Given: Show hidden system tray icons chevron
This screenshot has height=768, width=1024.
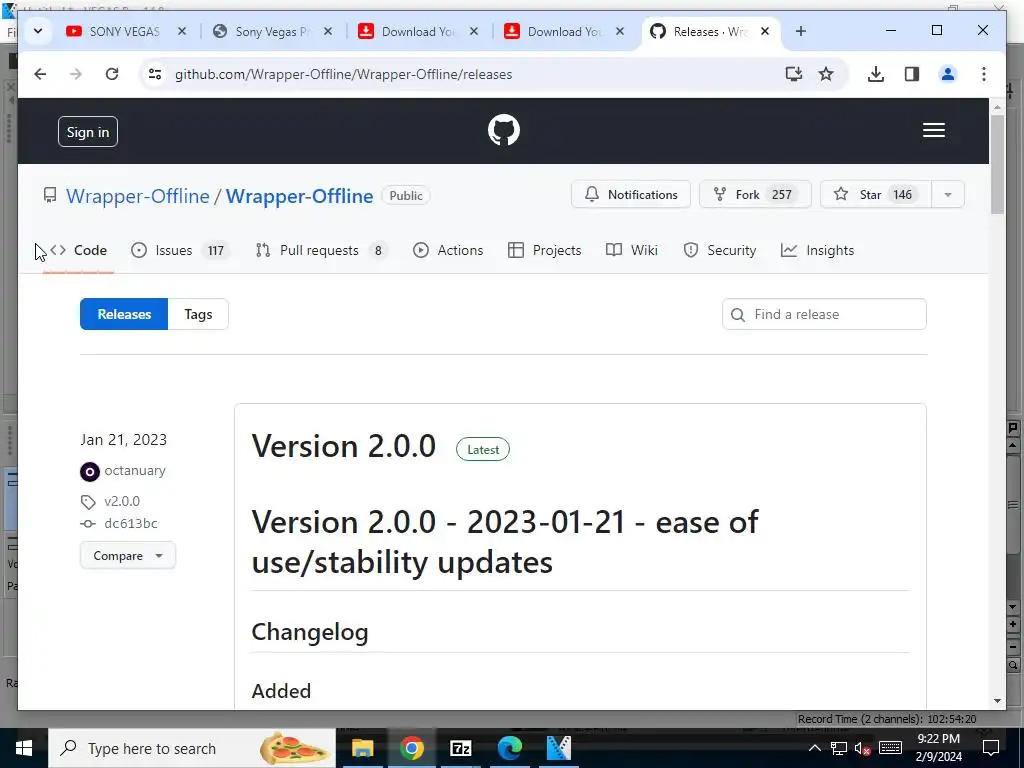Looking at the screenshot, I should [x=814, y=748].
